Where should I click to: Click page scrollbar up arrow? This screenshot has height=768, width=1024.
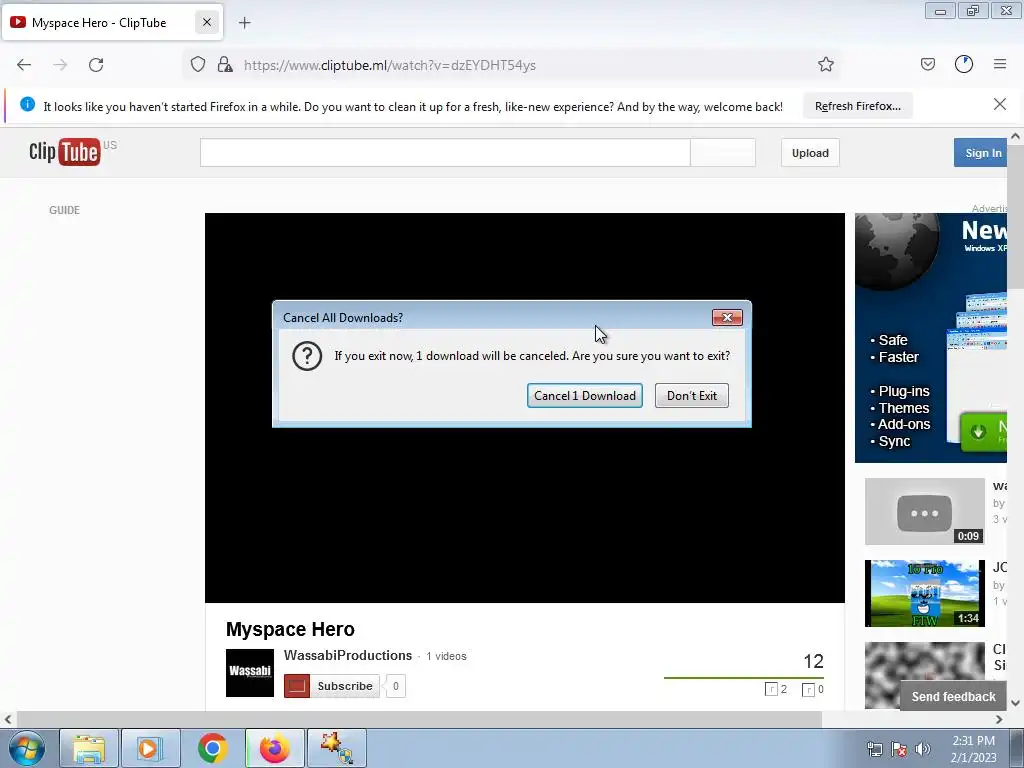pyautogui.click(x=1015, y=136)
